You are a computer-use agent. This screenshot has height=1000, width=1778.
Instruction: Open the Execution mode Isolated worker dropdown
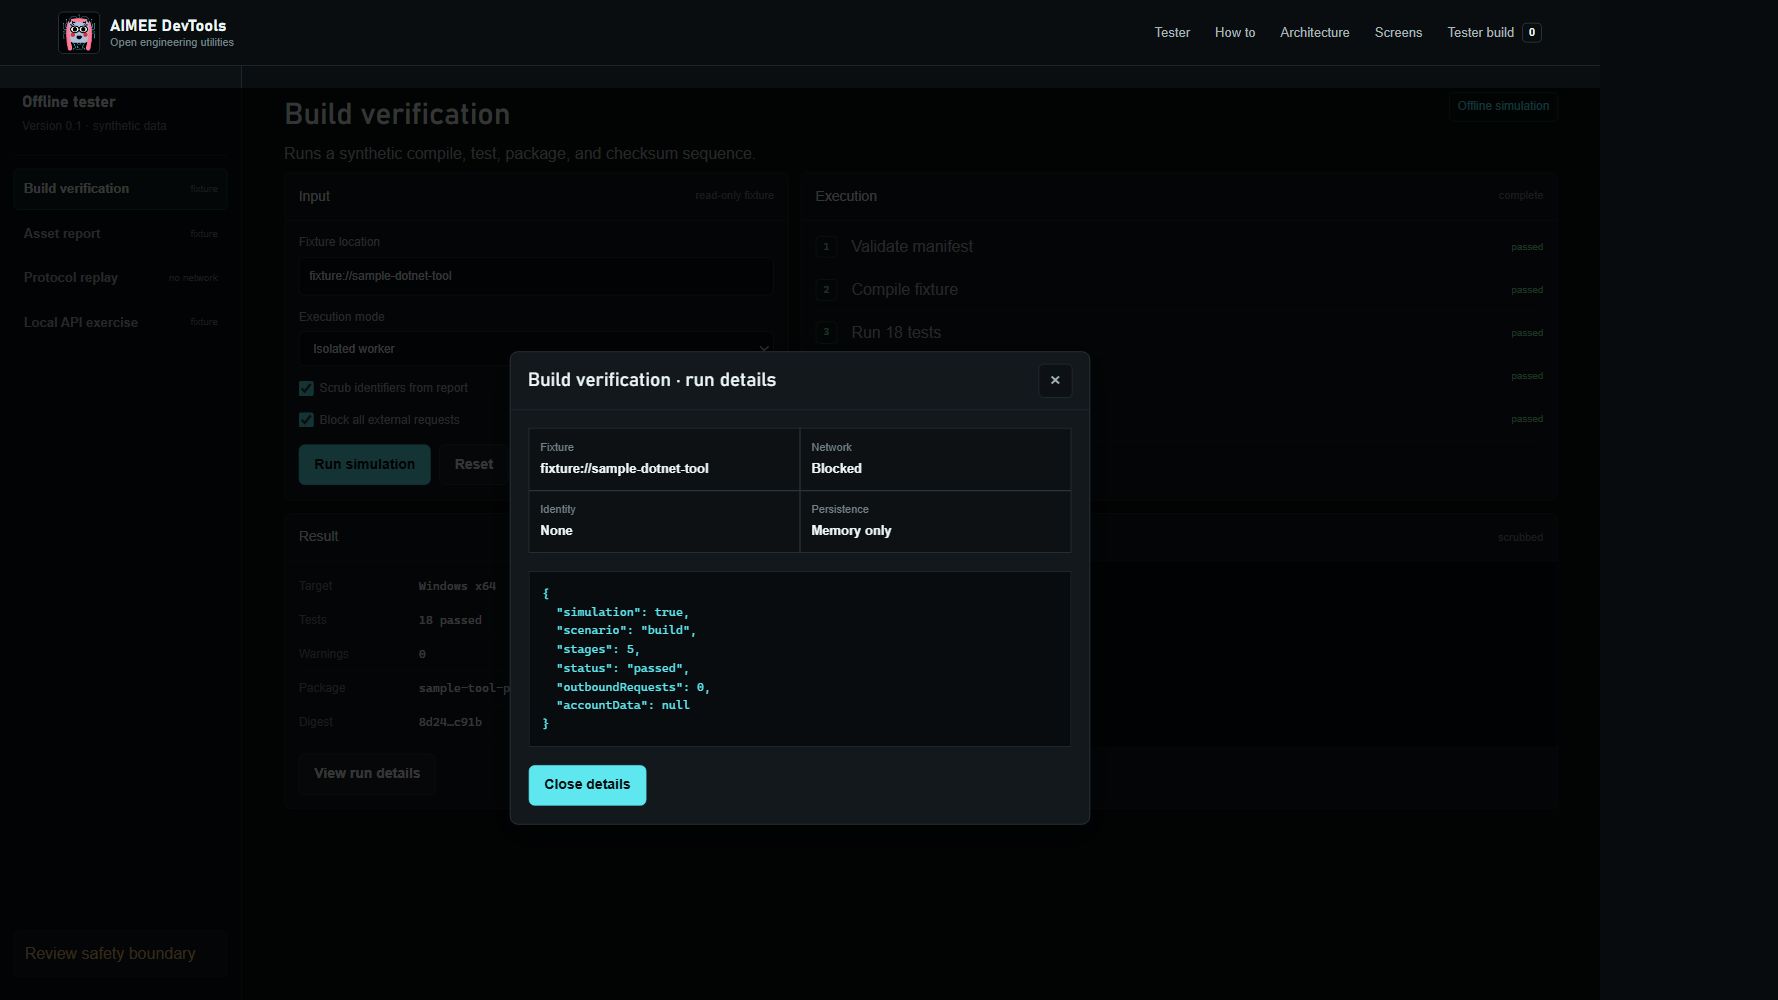point(535,349)
